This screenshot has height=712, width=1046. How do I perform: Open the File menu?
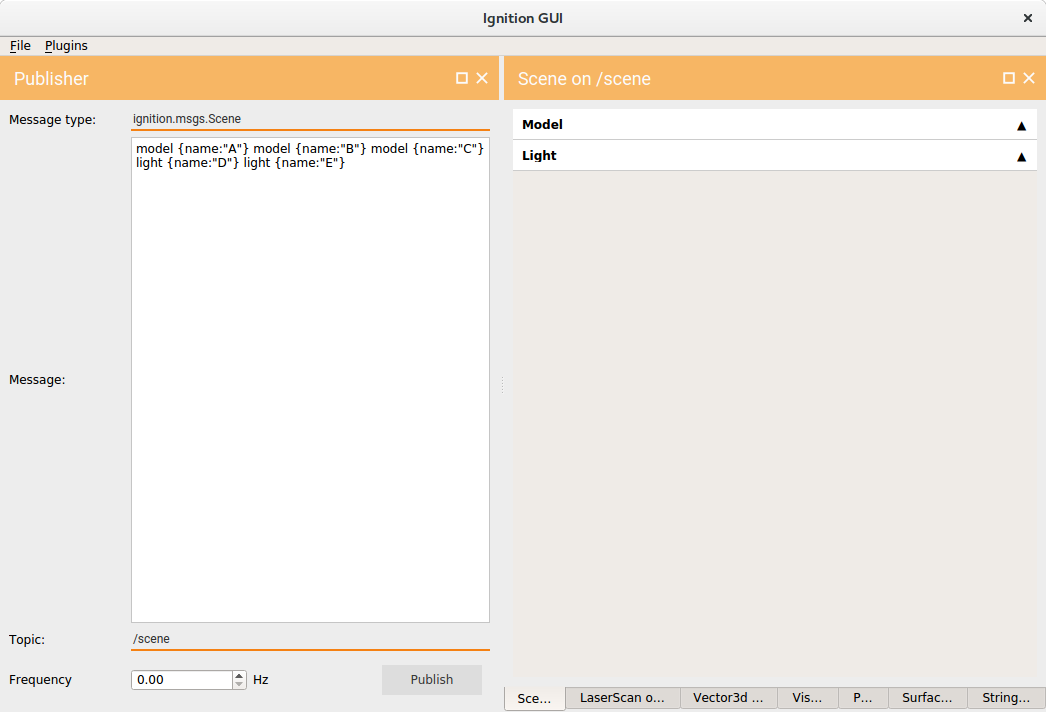[x=19, y=45]
